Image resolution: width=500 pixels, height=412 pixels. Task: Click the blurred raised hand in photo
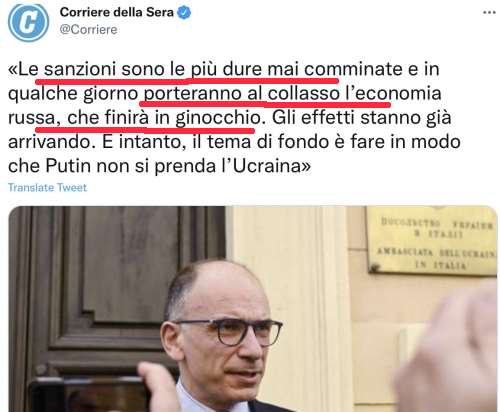pyautogui.click(x=449, y=350)
